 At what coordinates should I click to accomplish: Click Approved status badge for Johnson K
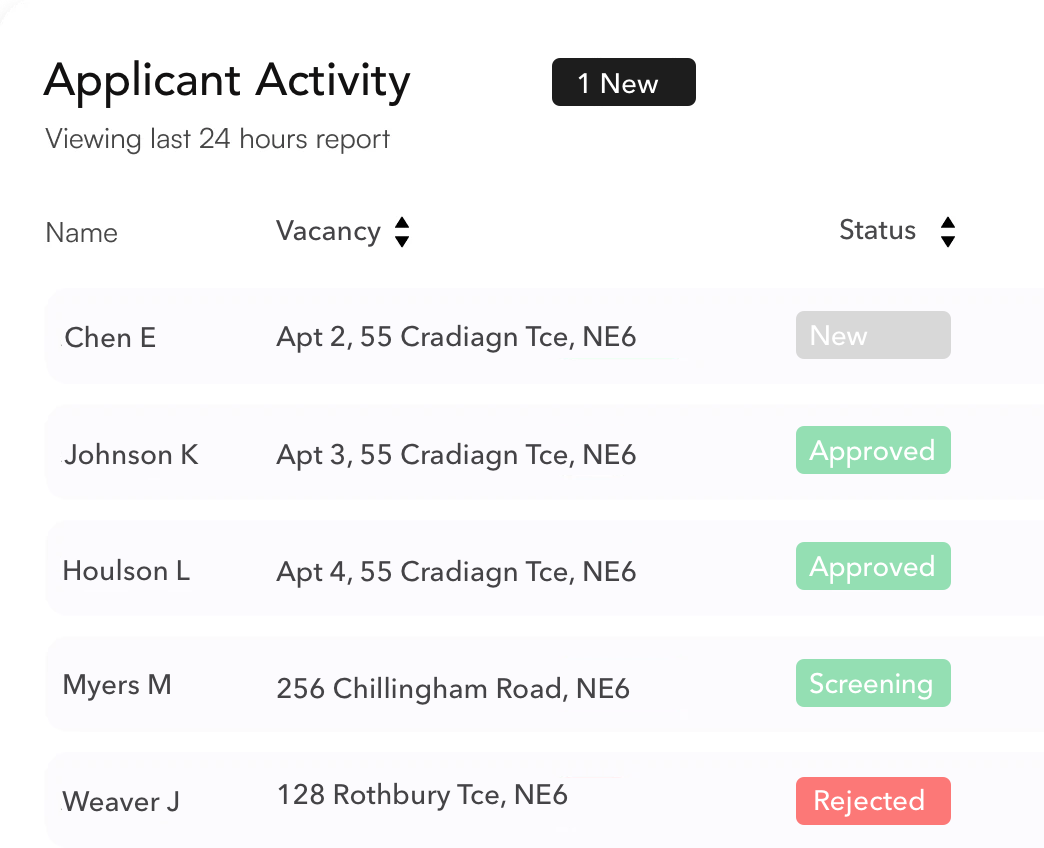coord(873,450)
